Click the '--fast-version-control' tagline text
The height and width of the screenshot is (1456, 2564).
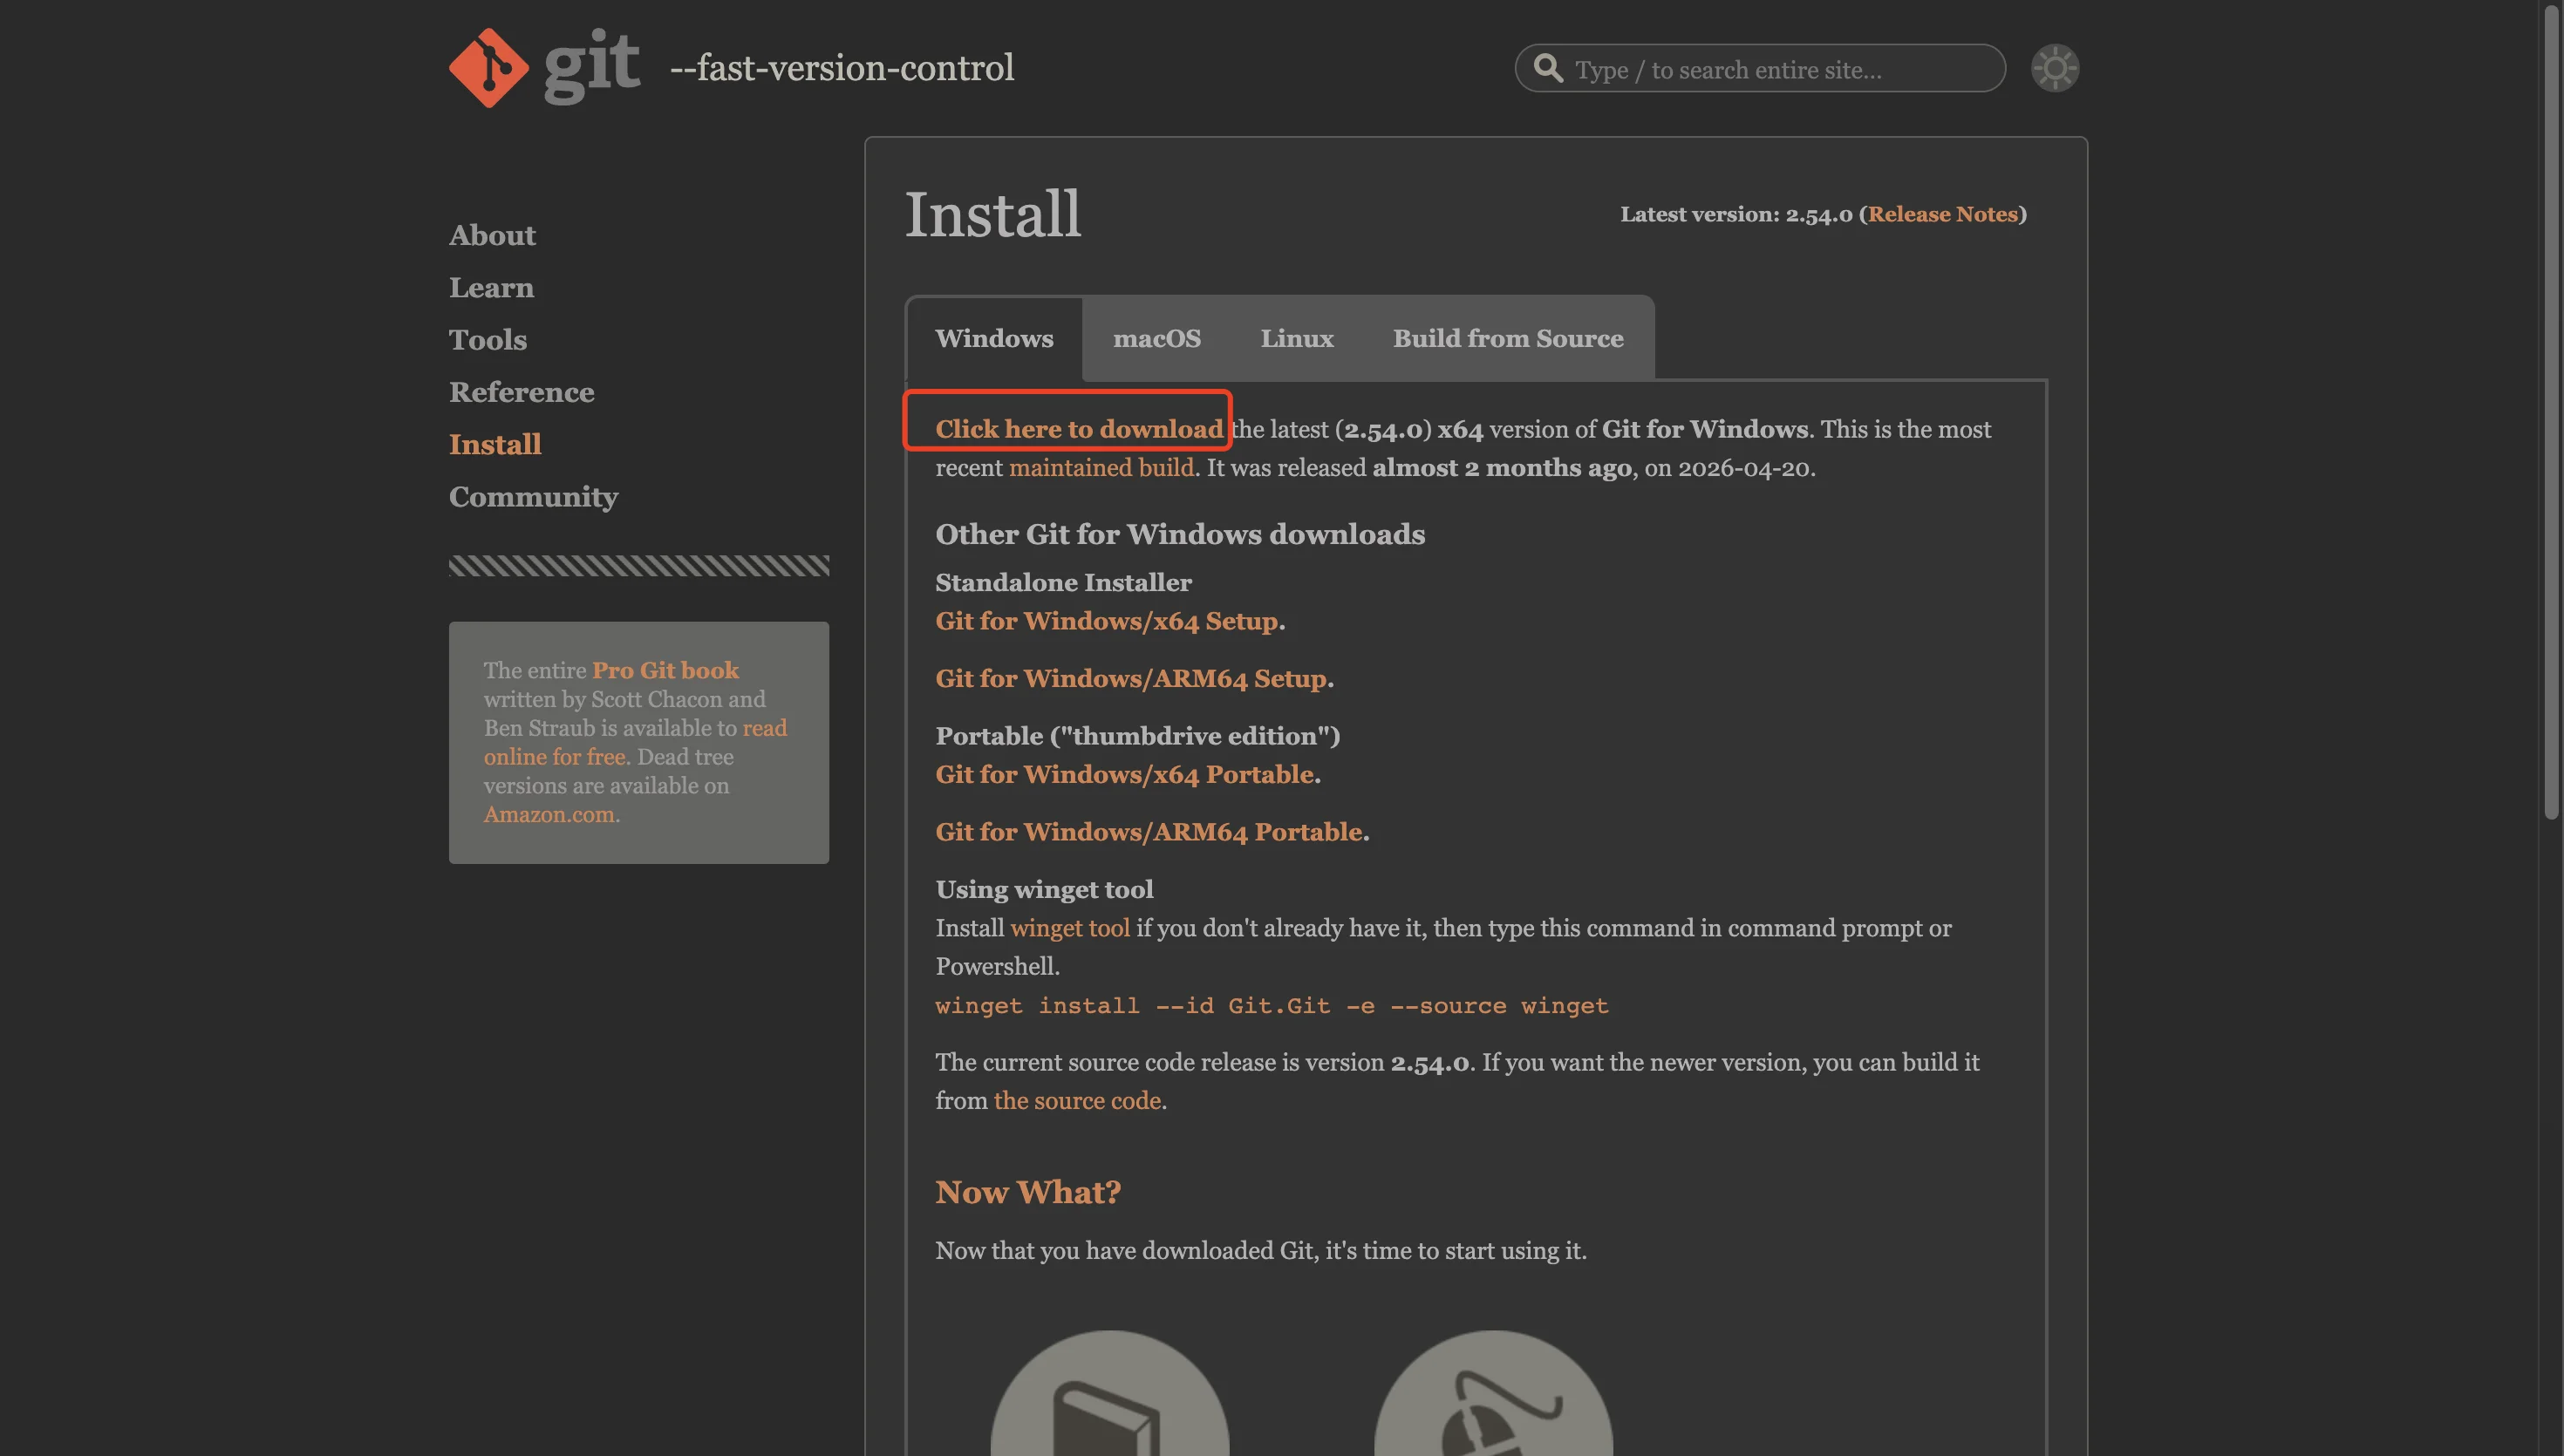coord(841,68)
